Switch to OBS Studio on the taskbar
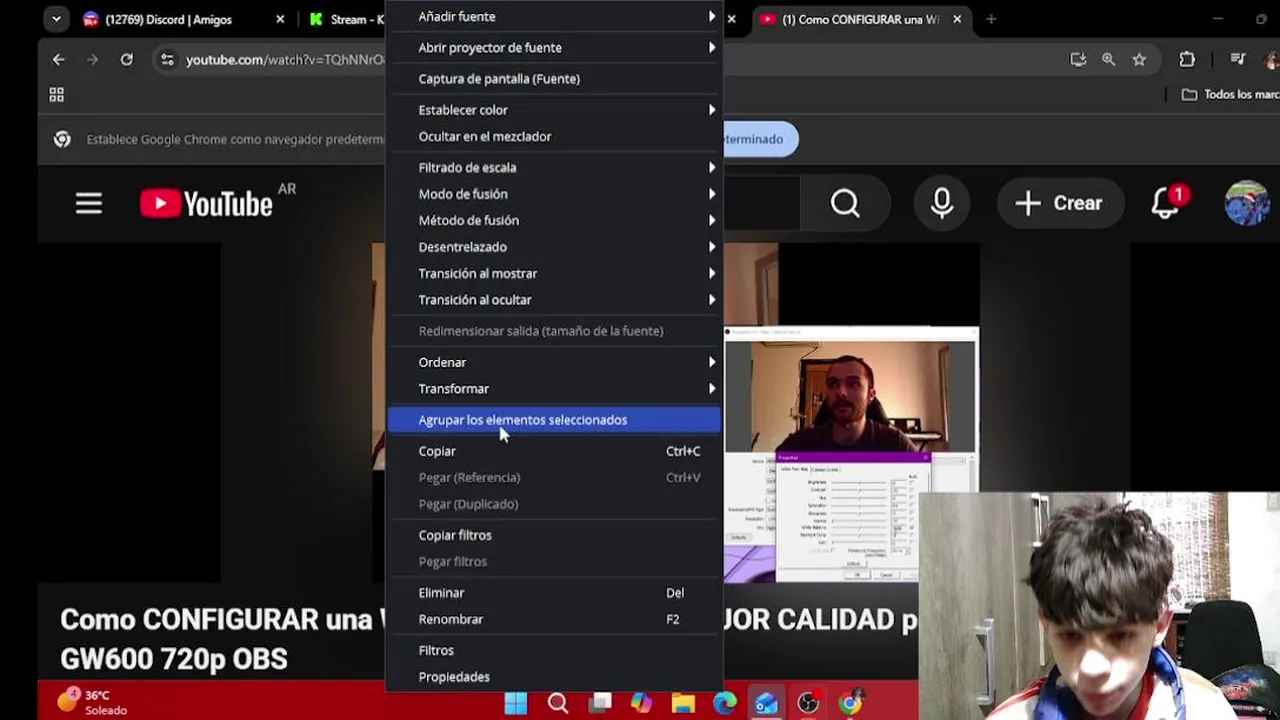 click(808, 704)
